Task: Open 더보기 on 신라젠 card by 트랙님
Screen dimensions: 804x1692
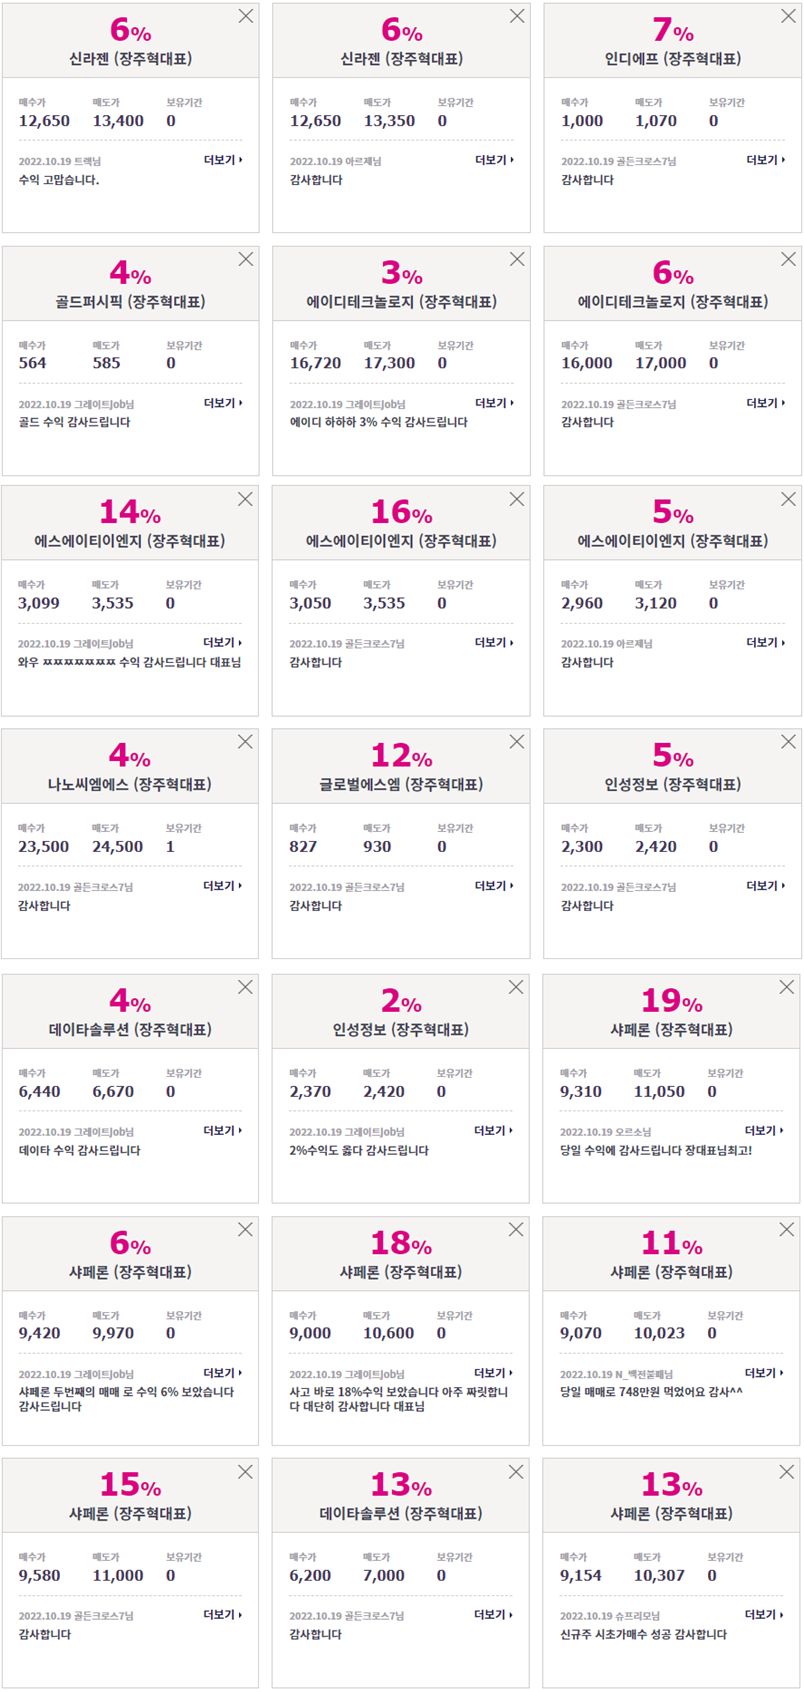Action: click(223, 160)
